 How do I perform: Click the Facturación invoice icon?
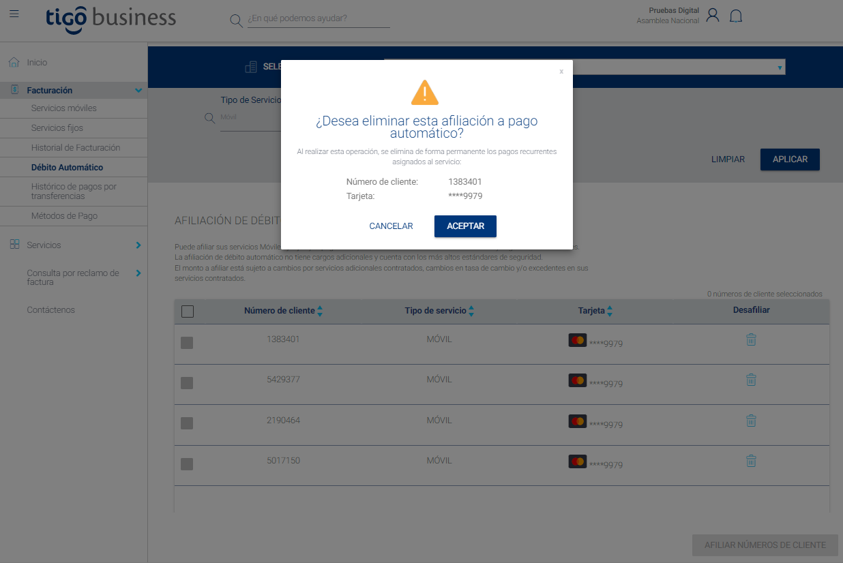pyautogui.click(x=15, y=90)
